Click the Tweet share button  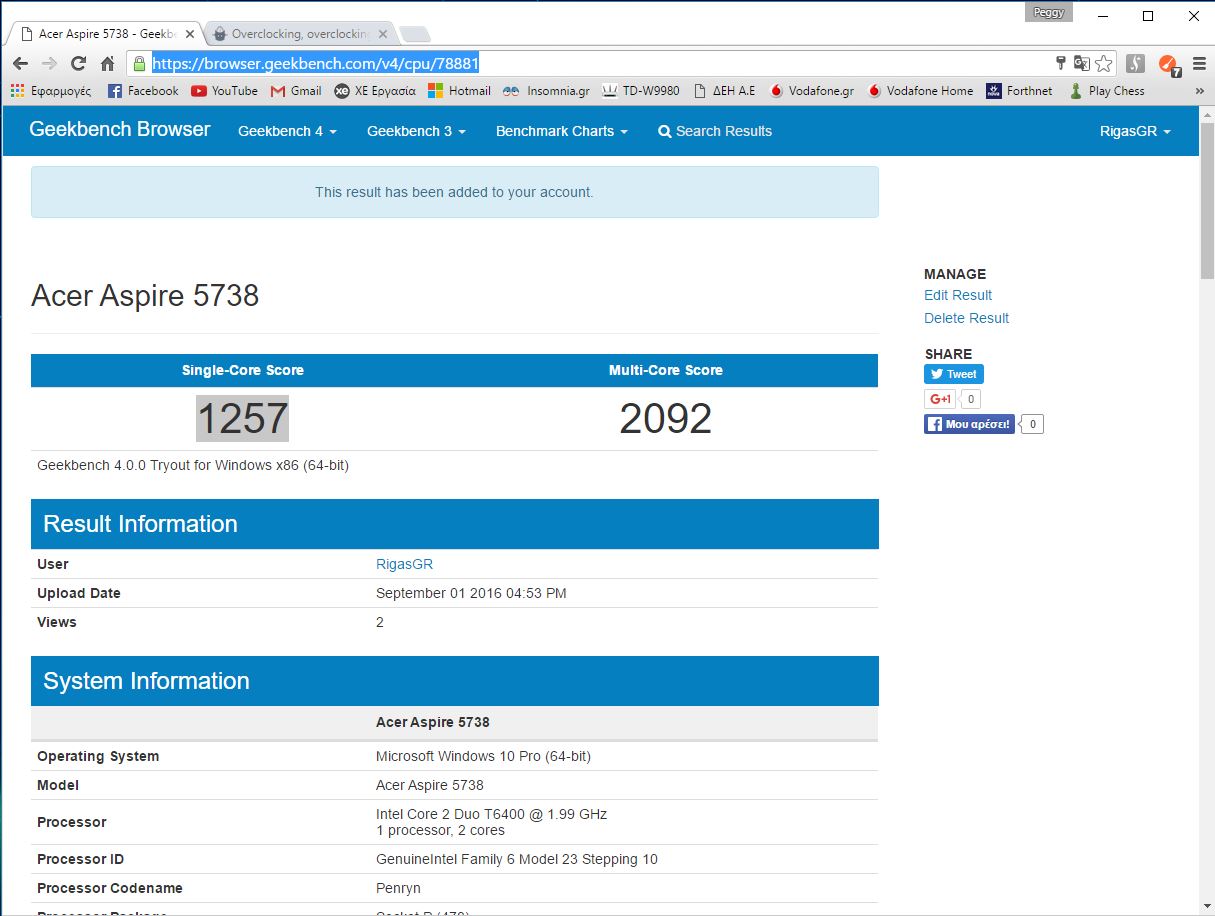pos(954,374)
